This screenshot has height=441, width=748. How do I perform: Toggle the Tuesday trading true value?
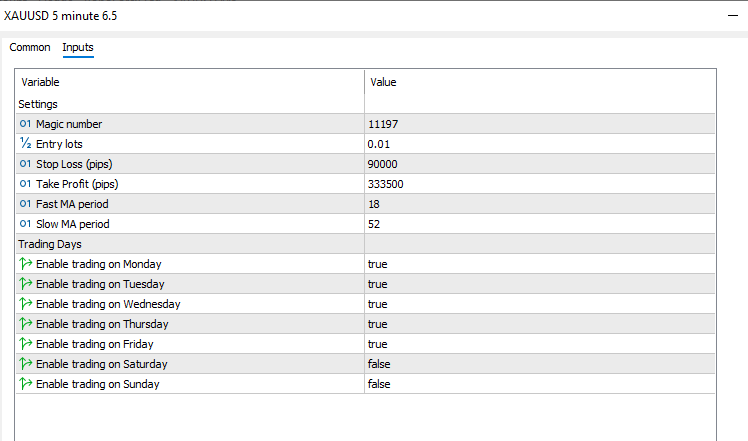point(378,284)
